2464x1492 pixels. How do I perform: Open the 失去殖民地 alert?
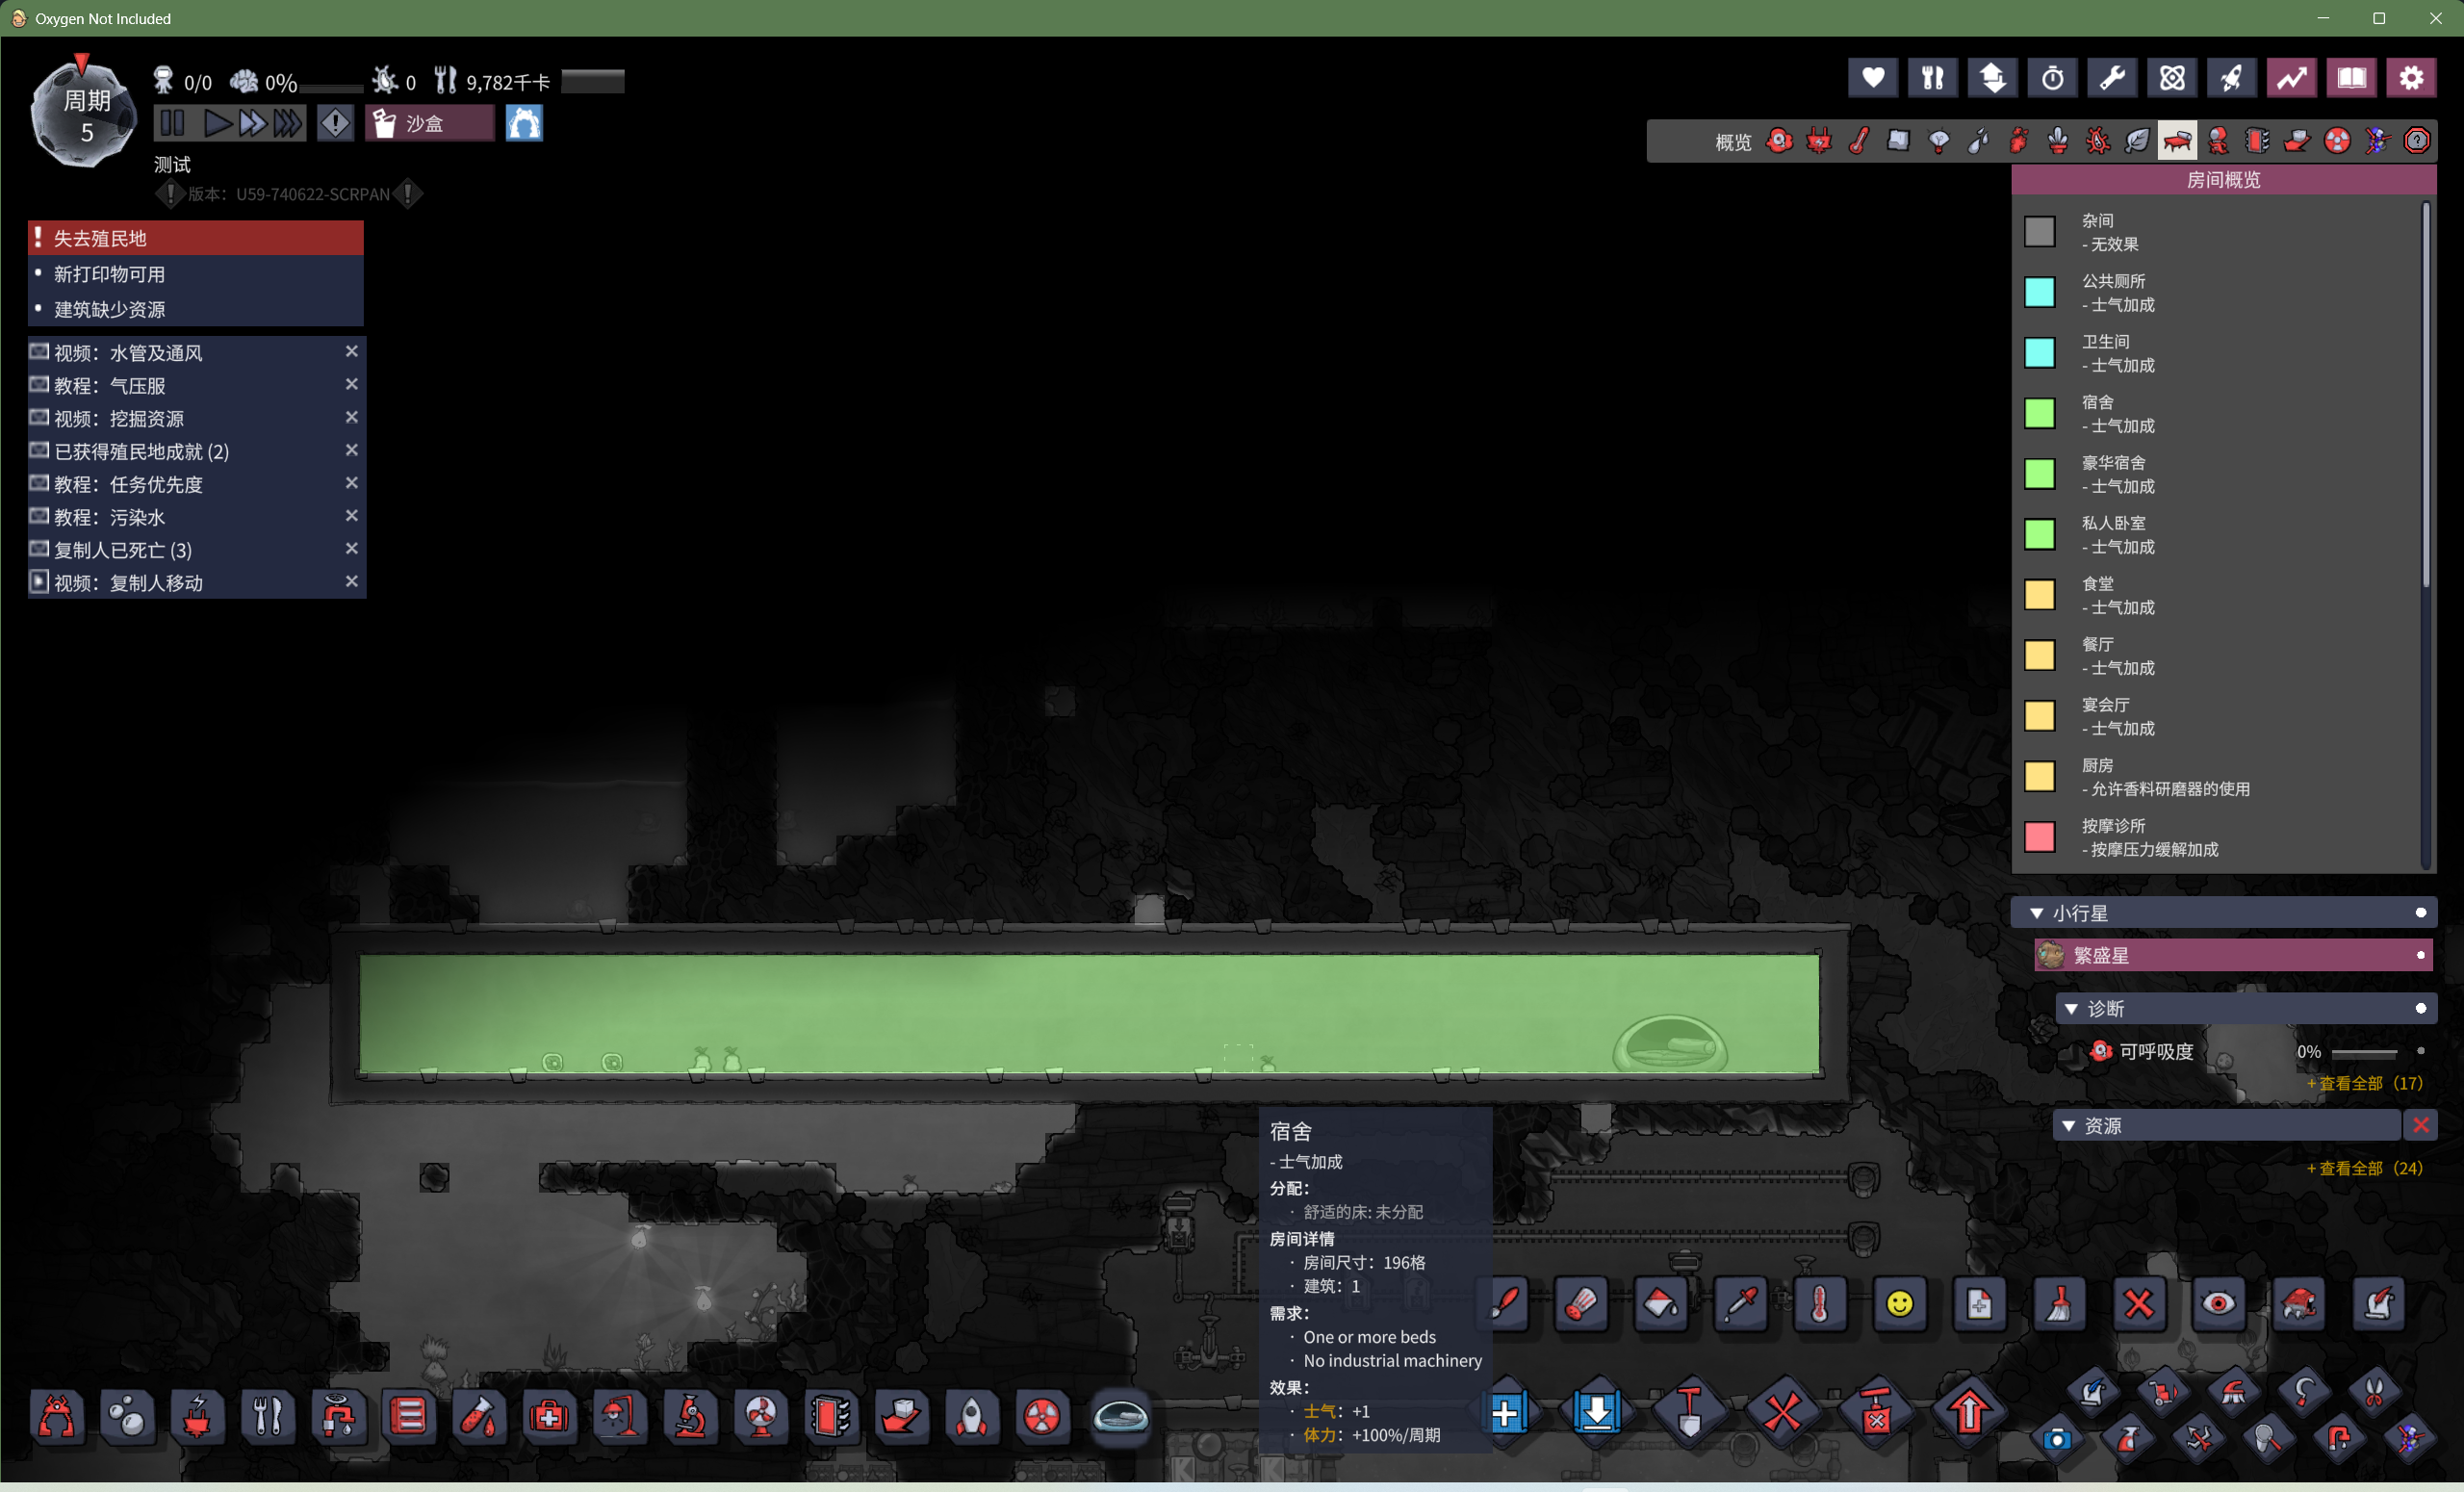[x=196, y=238]
